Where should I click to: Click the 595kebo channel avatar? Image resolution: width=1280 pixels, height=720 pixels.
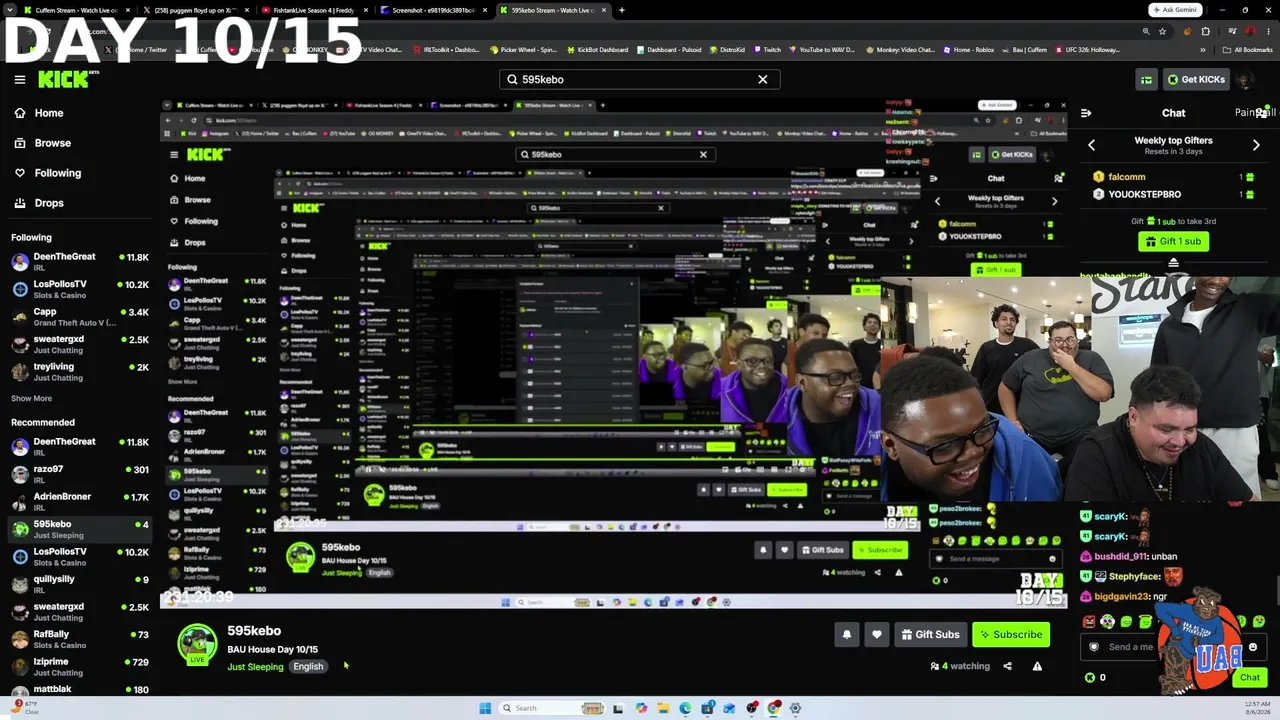pyautogui.click(x=197, y=645)
